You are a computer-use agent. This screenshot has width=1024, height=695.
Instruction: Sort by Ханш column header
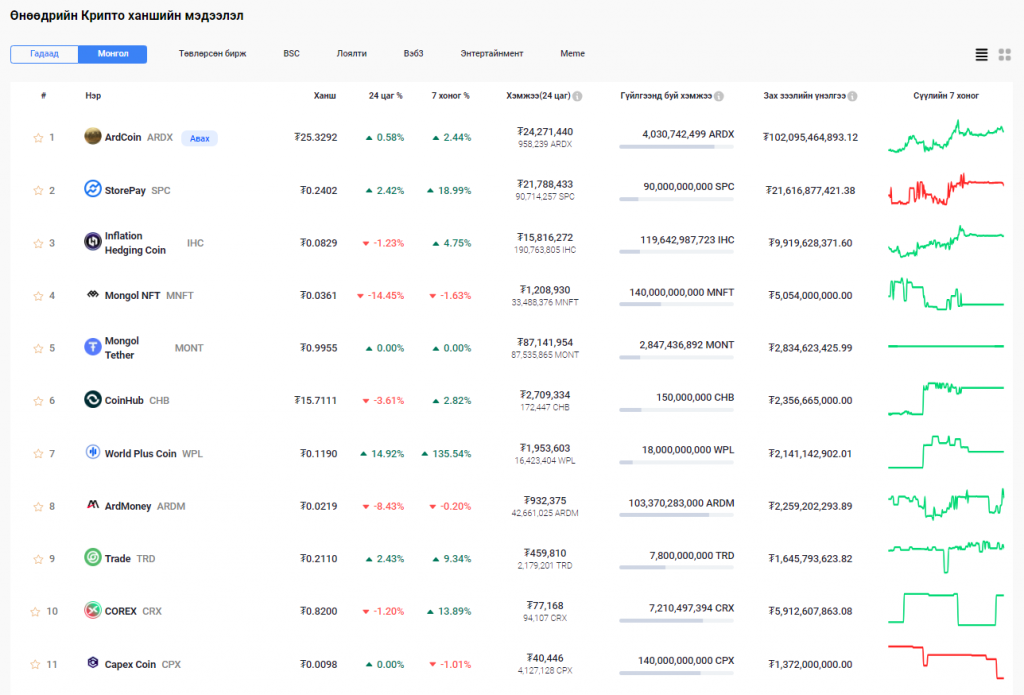pyautogui.click(x=325, y=96)
